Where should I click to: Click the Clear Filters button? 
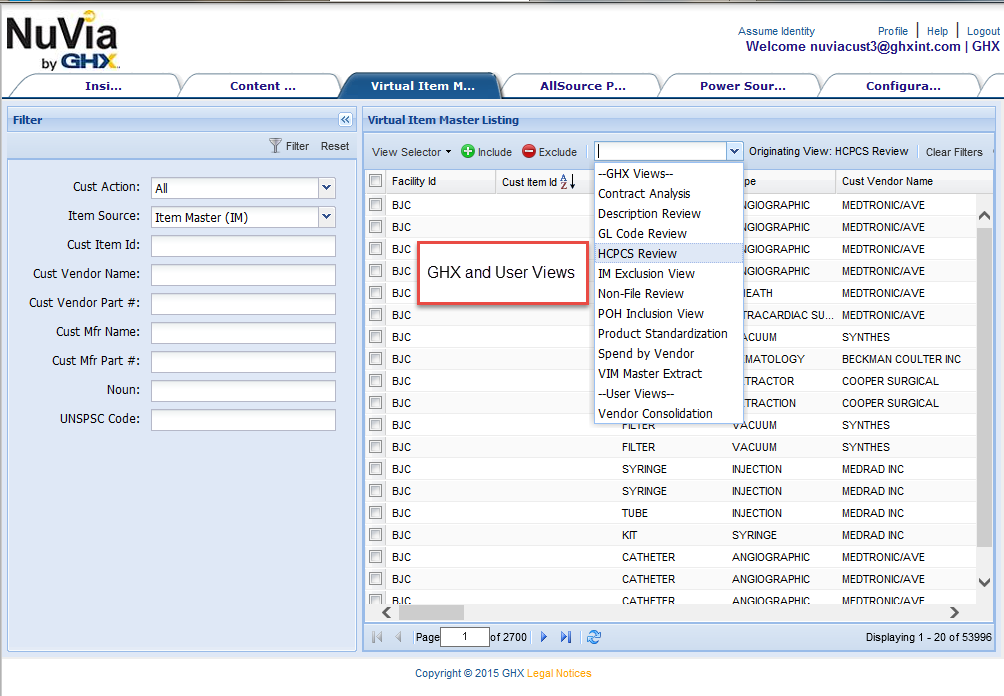pos(953,152)
